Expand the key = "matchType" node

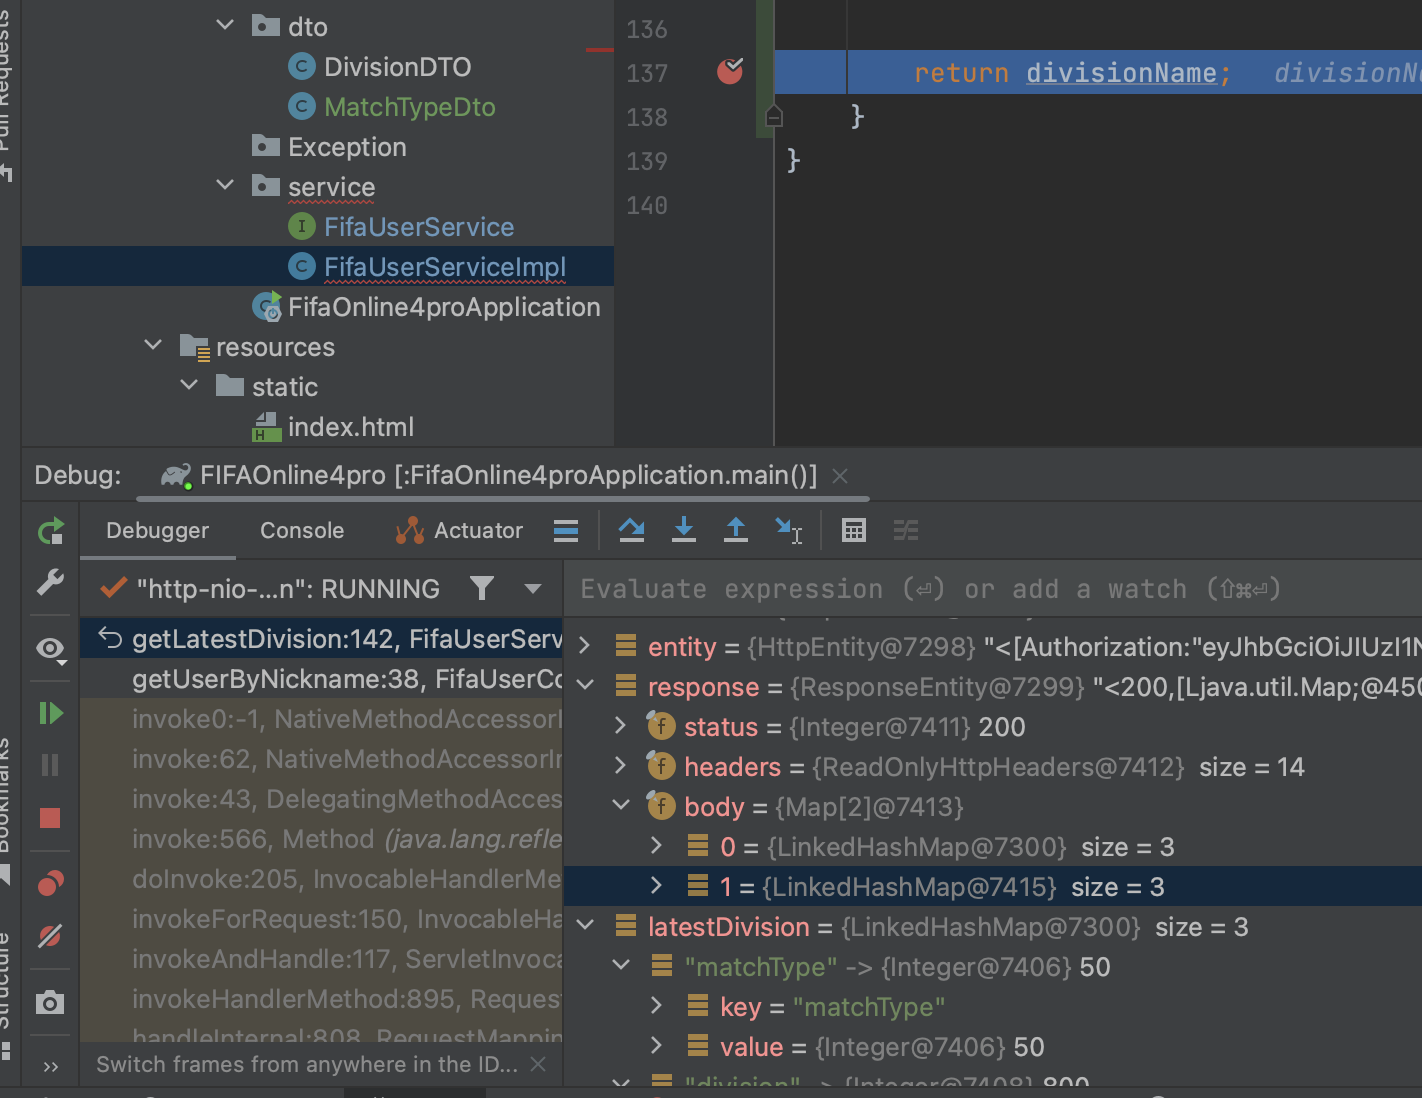coord(657,1006)
